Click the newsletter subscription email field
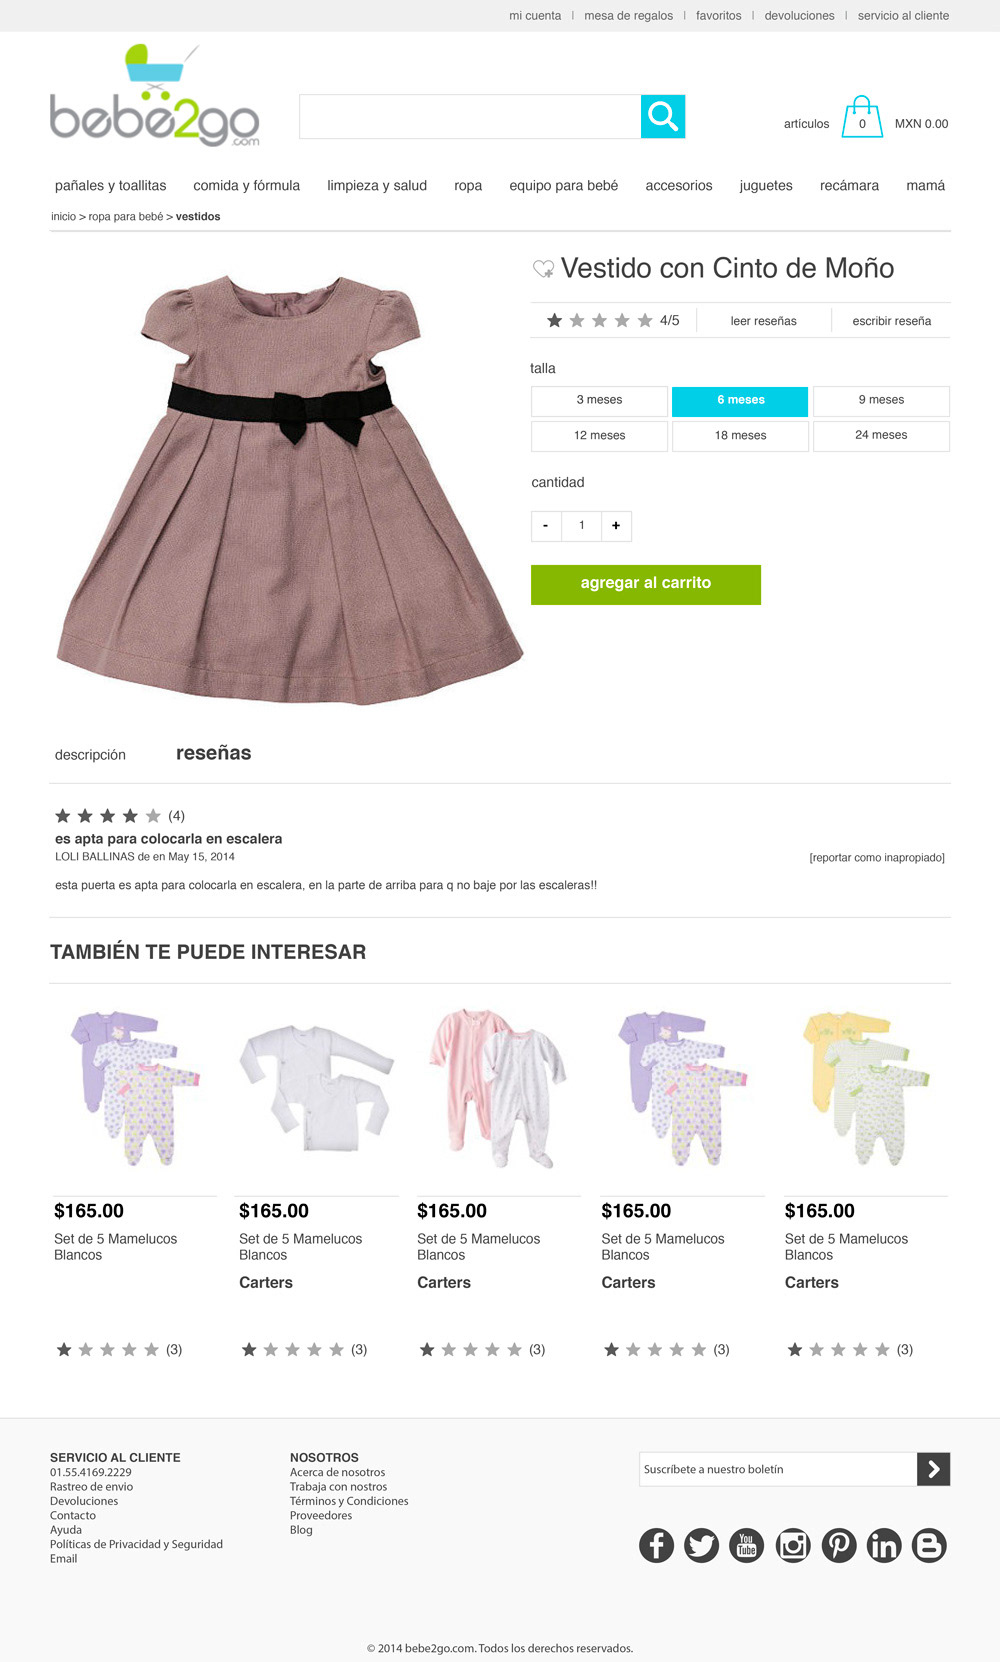The image size is (1000, 1662). pyautogui.click(x=778, y=1469)
